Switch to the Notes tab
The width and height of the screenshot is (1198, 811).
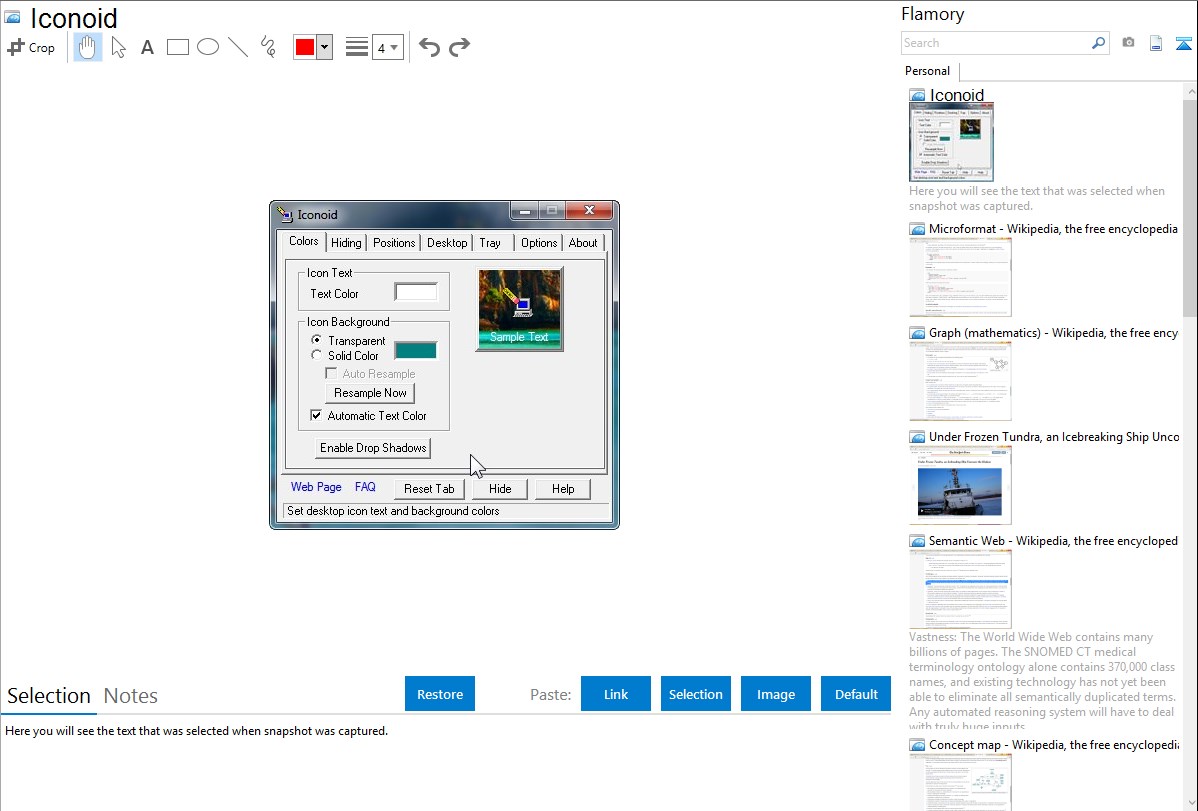(x=131, y=696)
